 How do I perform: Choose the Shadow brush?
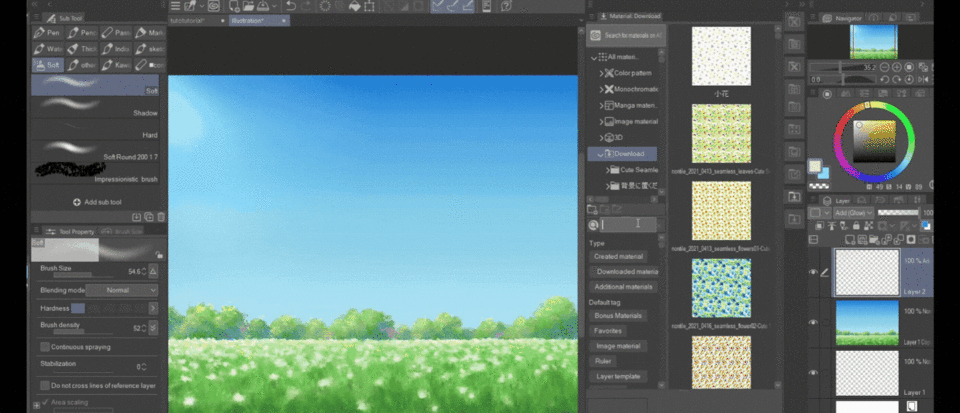[x=95, y=106]
